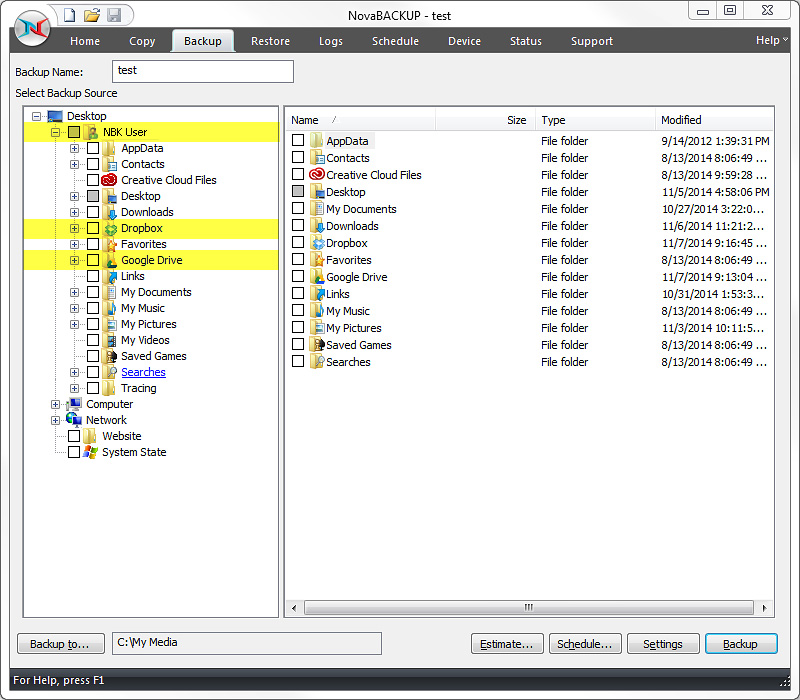Open the Logs tab

pos(331,41)
